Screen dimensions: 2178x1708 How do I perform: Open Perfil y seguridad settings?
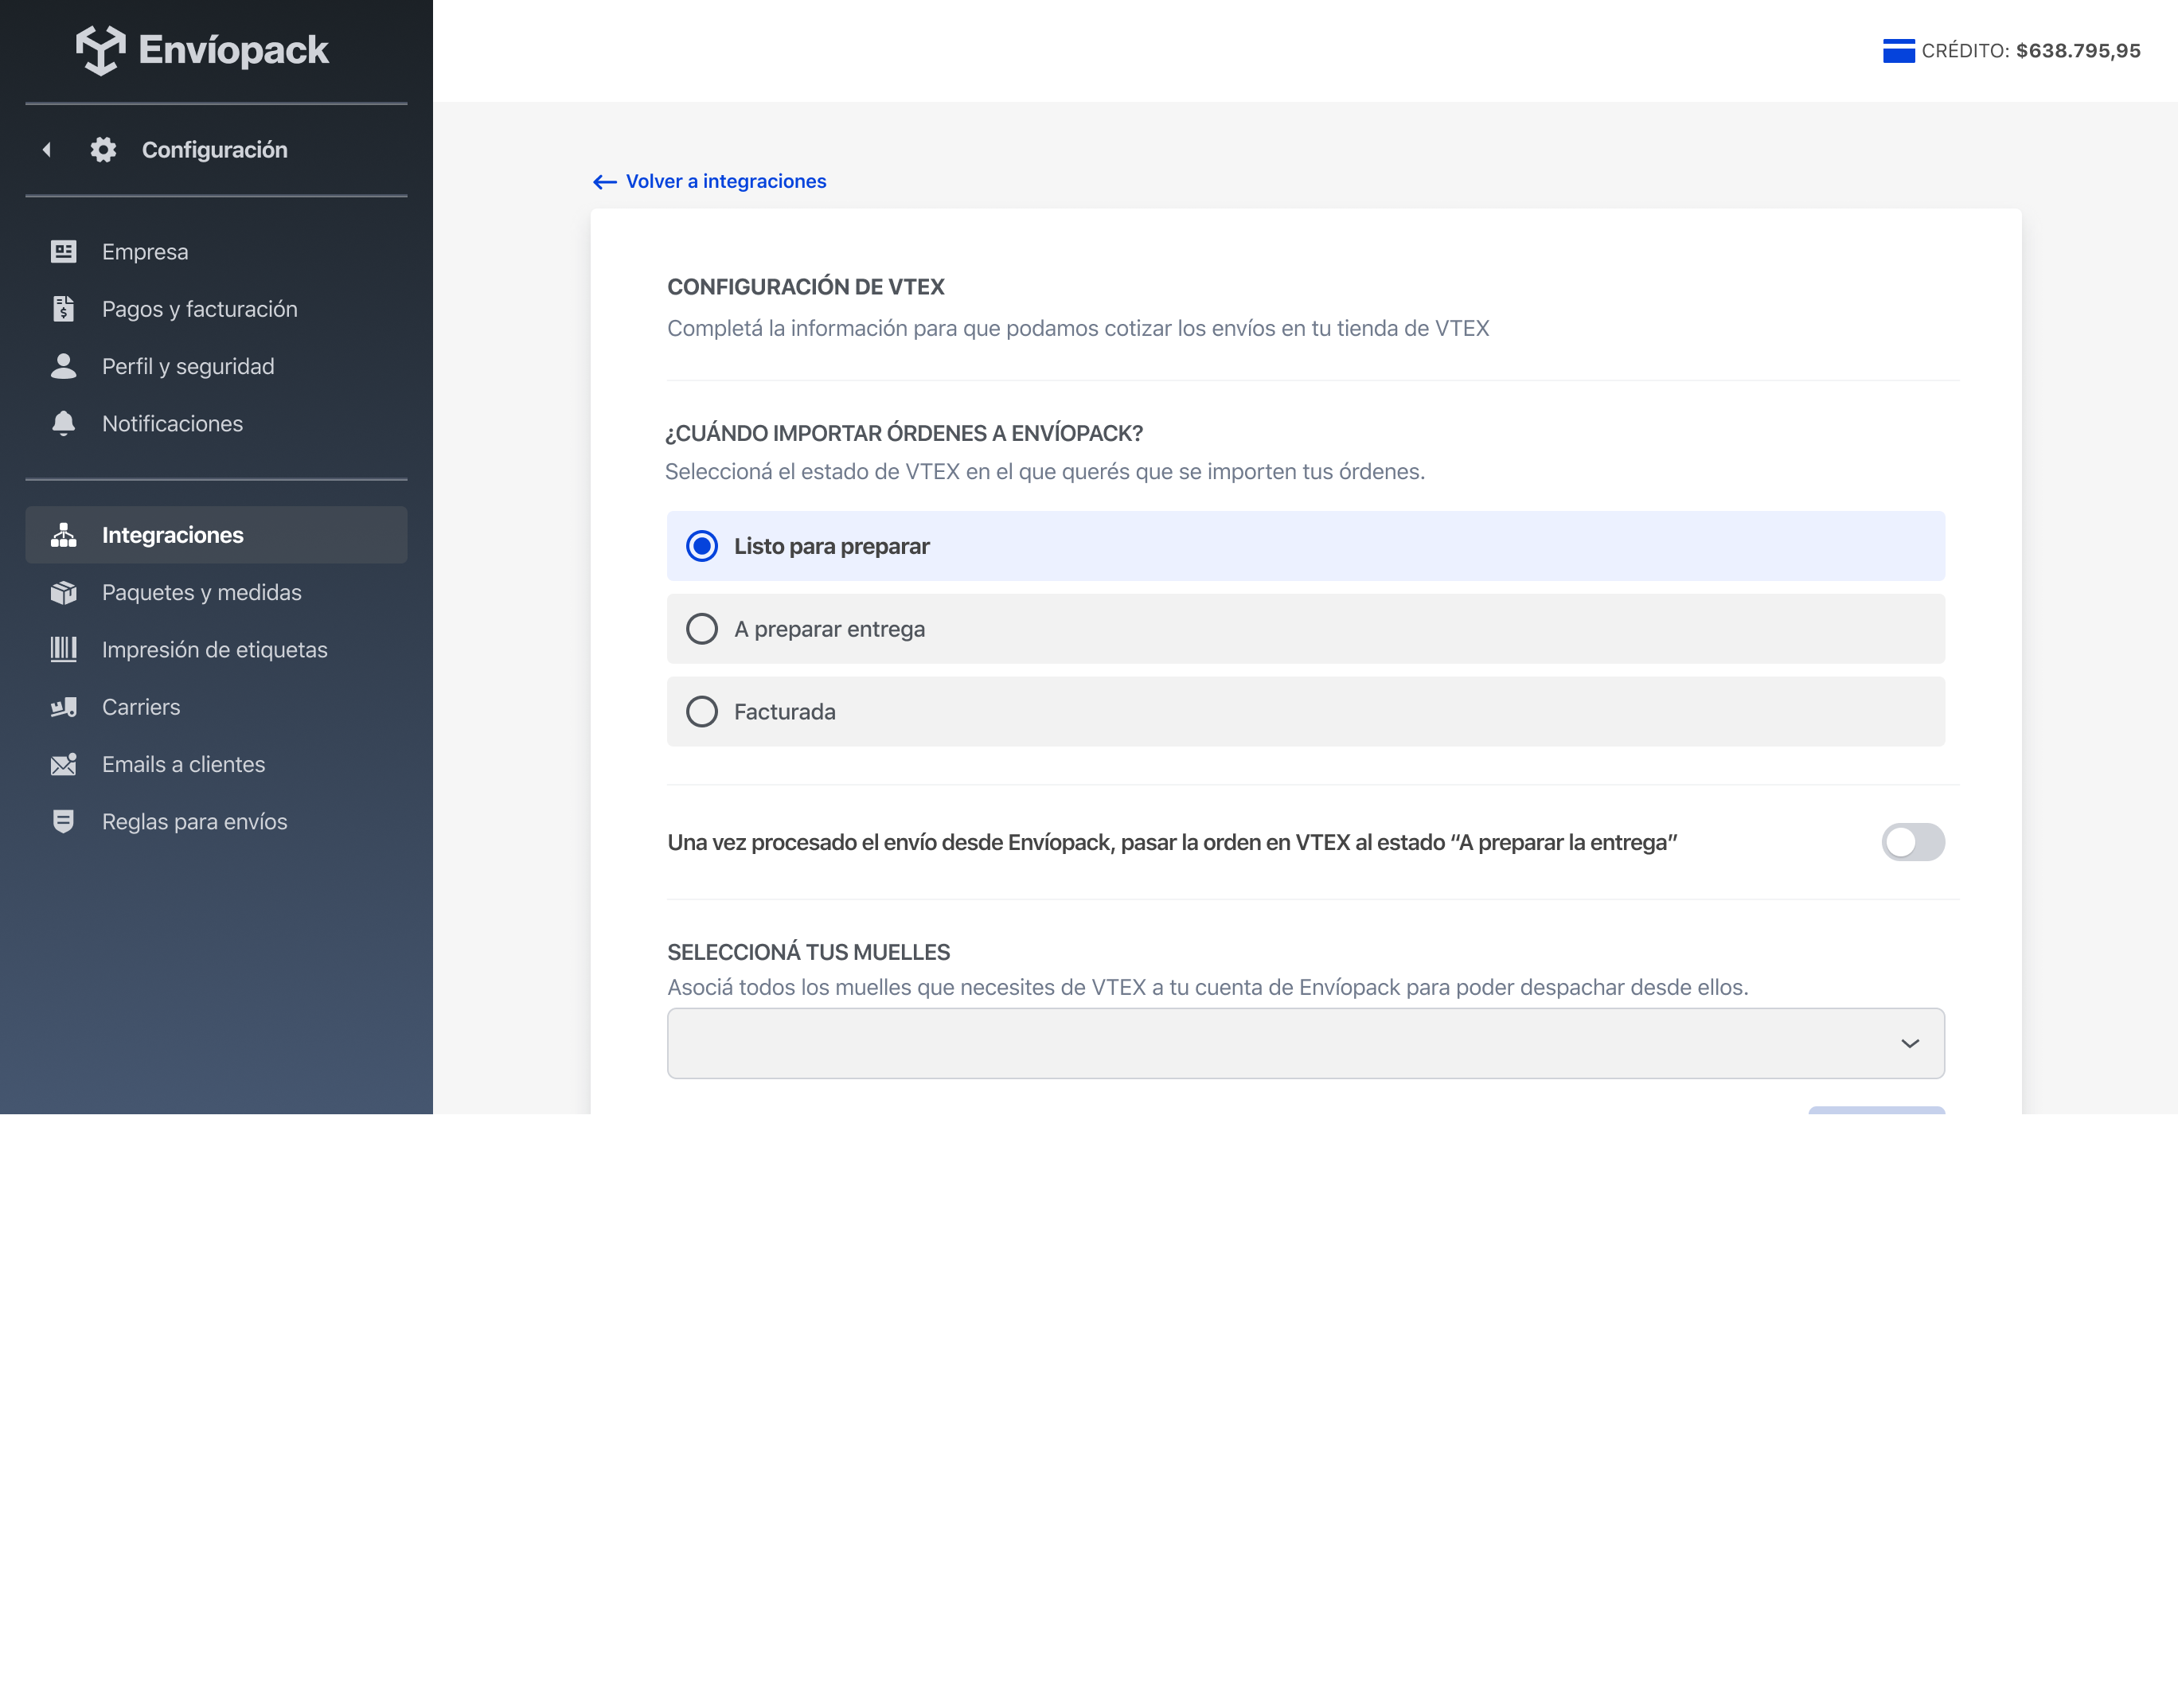pyautogui.click(x=216, y=366)
